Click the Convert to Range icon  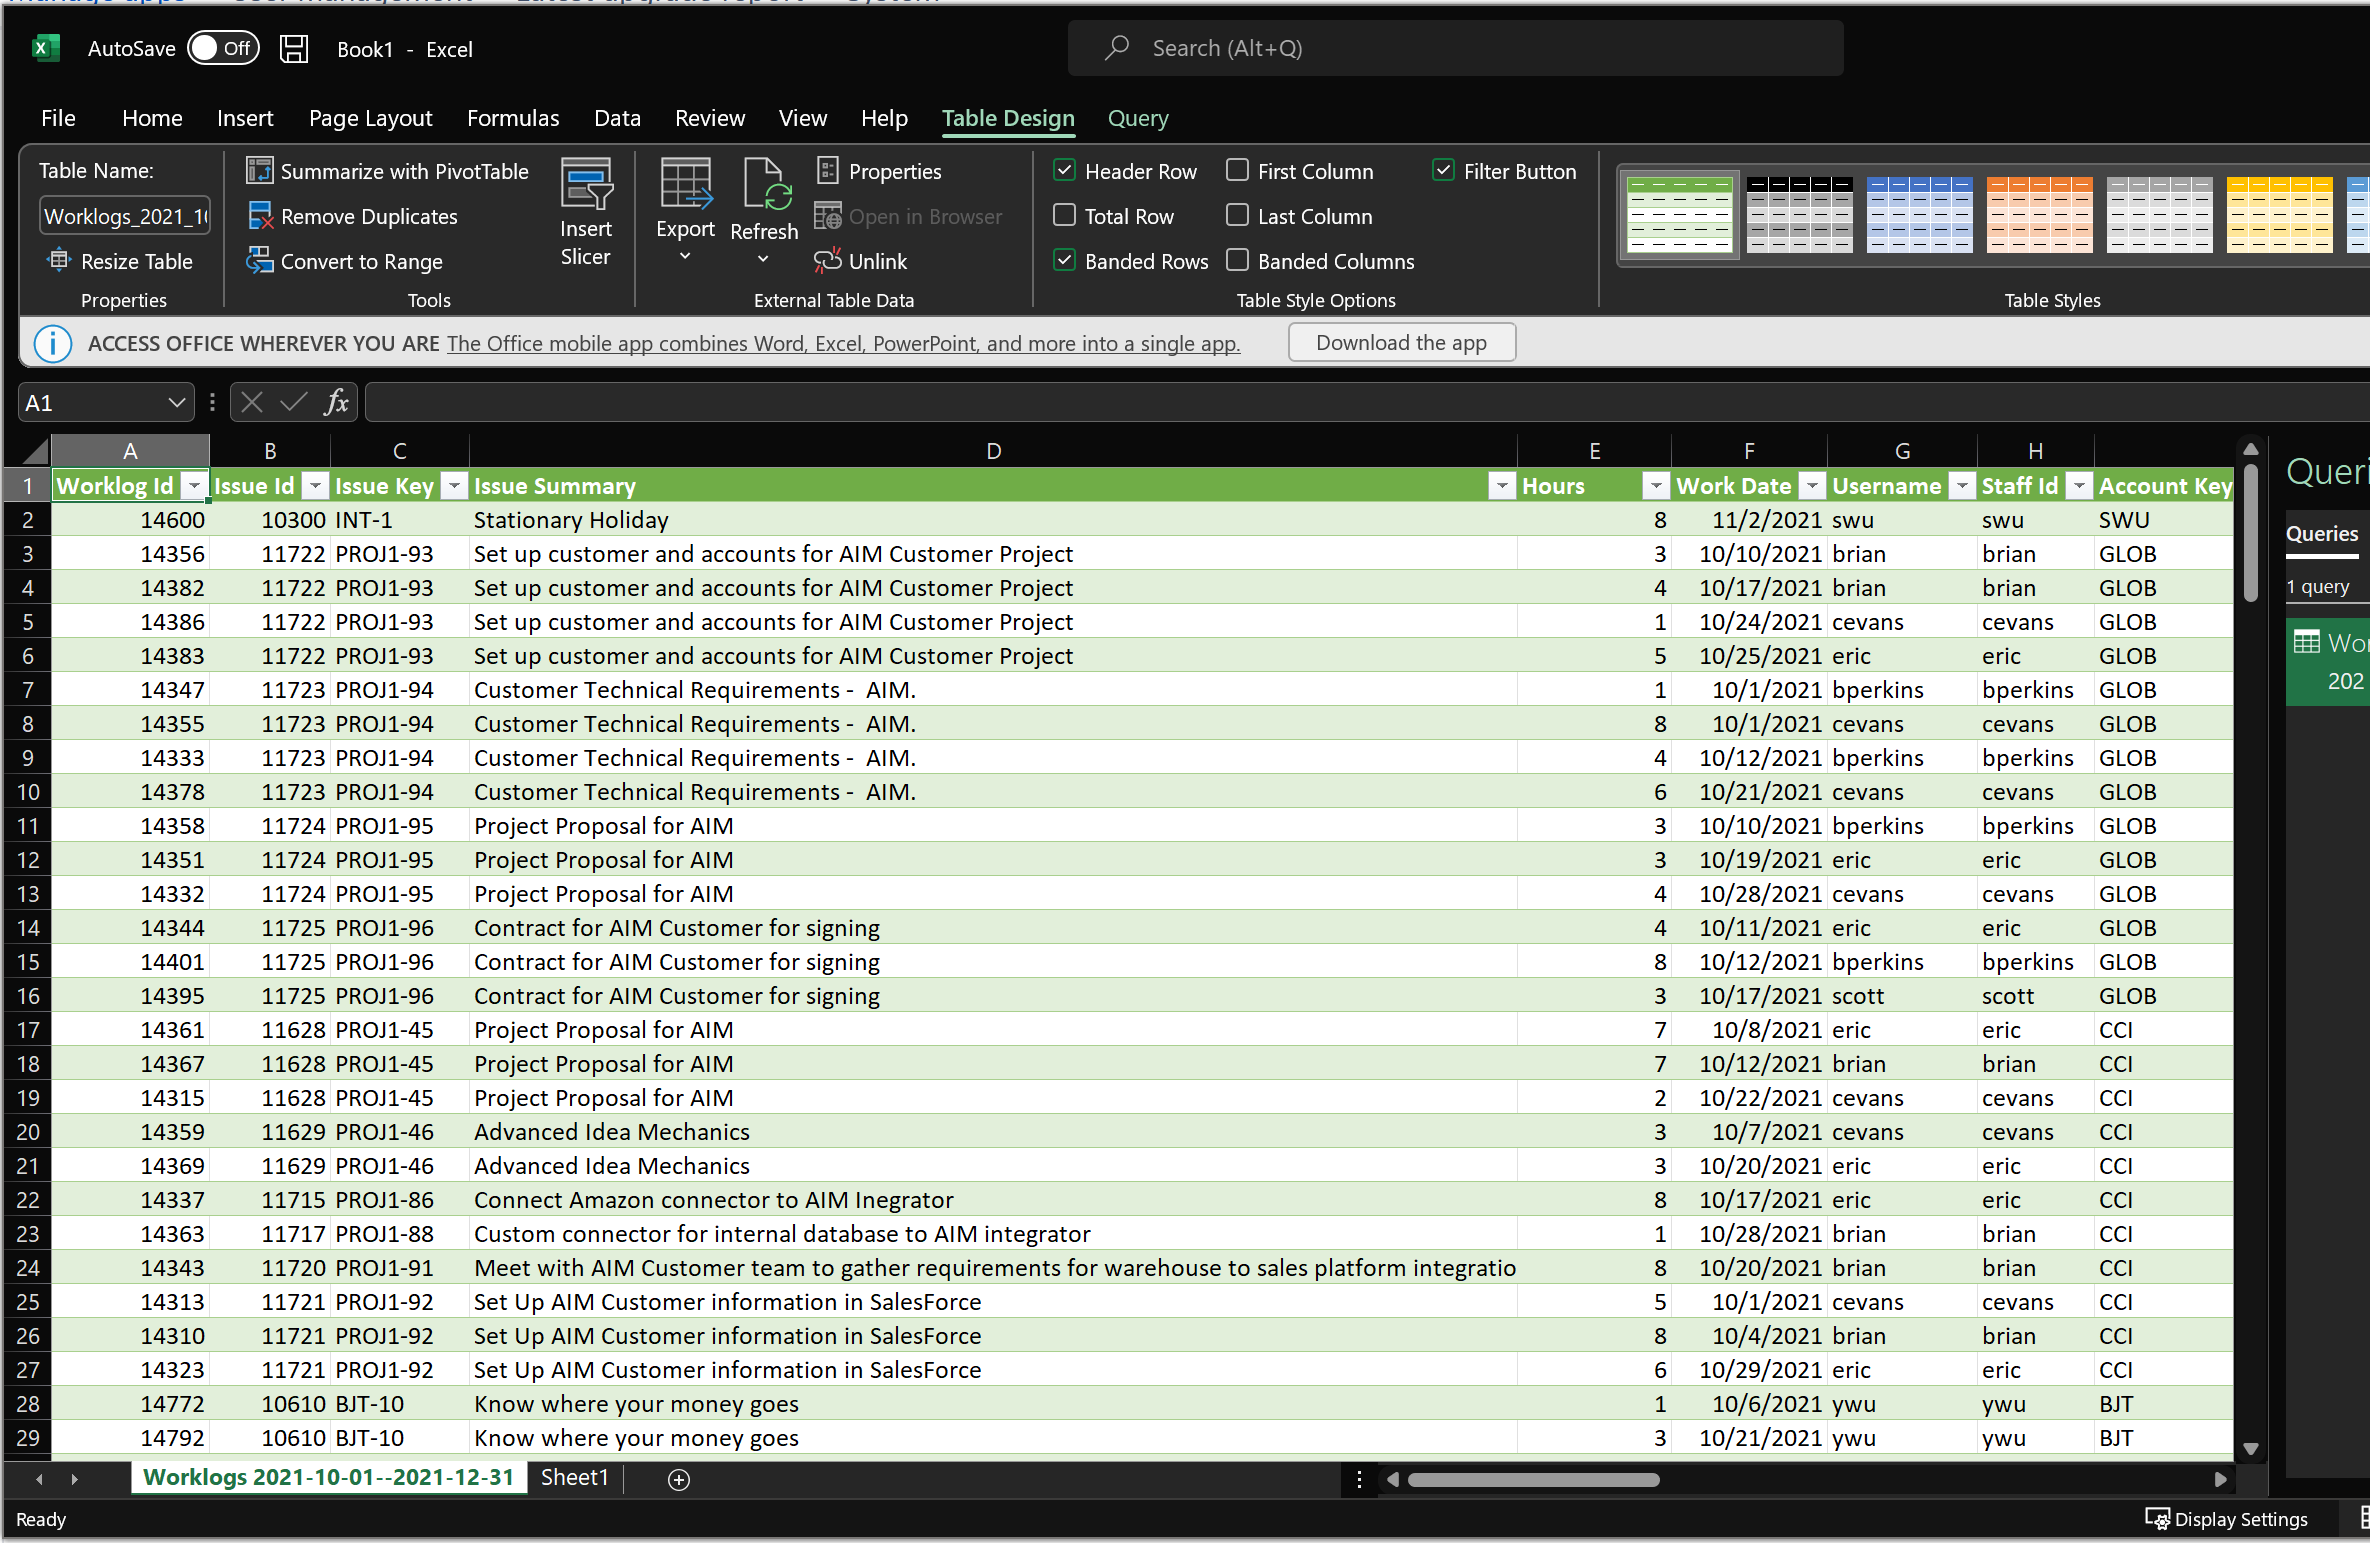click(x=259, y=261)
